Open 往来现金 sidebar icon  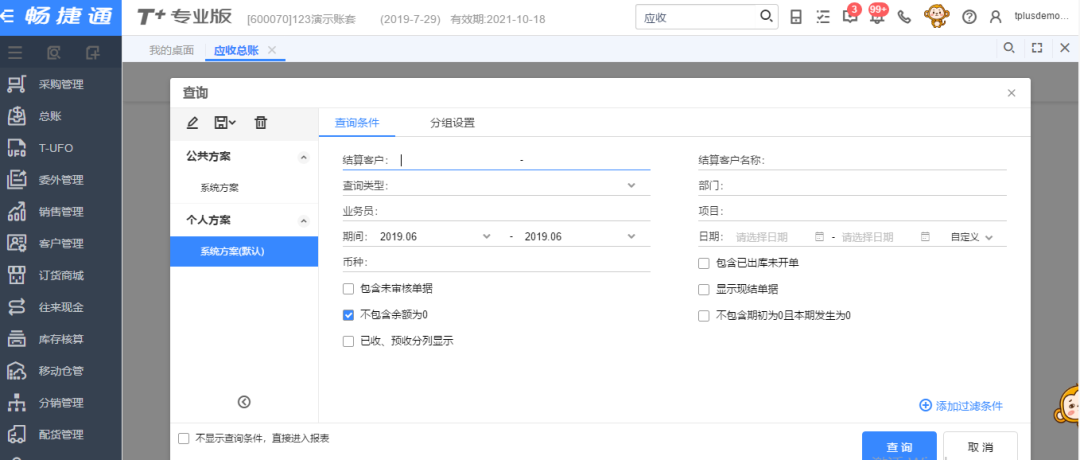click(x=16, y=307)
